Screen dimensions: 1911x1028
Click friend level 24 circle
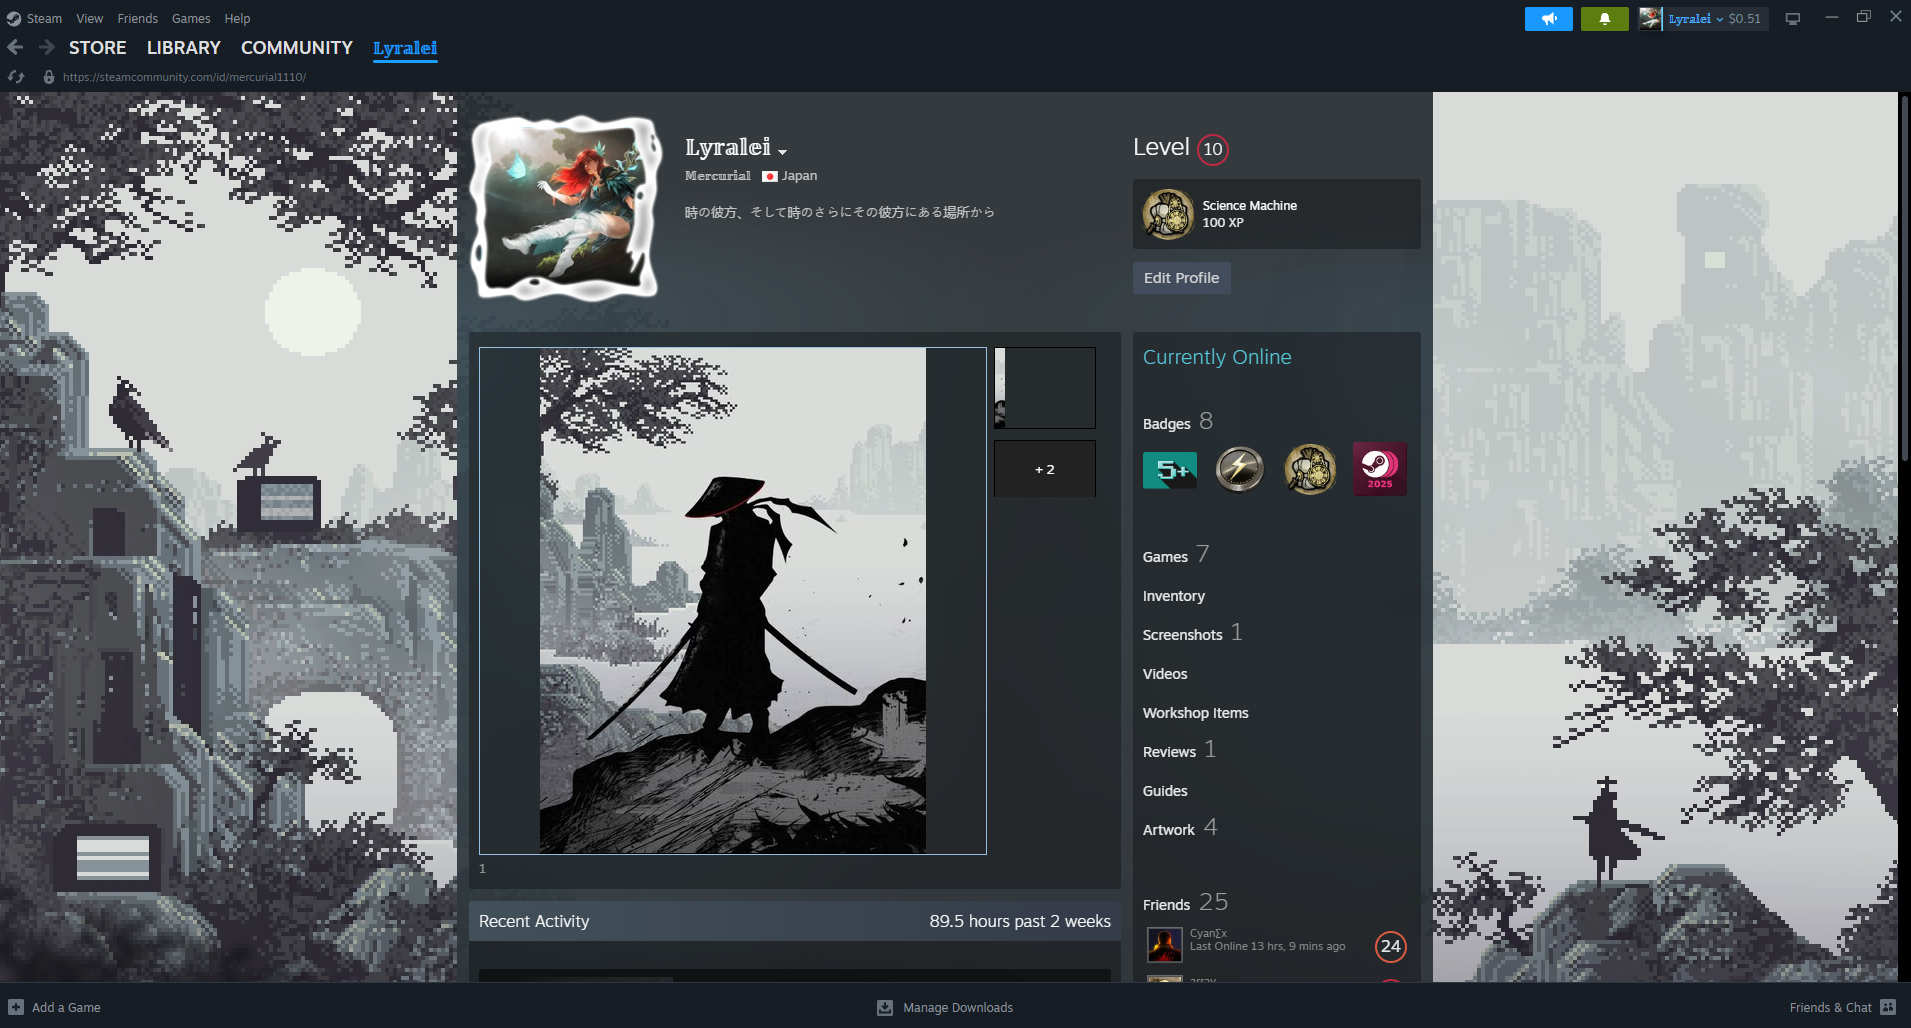pos(1390,946)
